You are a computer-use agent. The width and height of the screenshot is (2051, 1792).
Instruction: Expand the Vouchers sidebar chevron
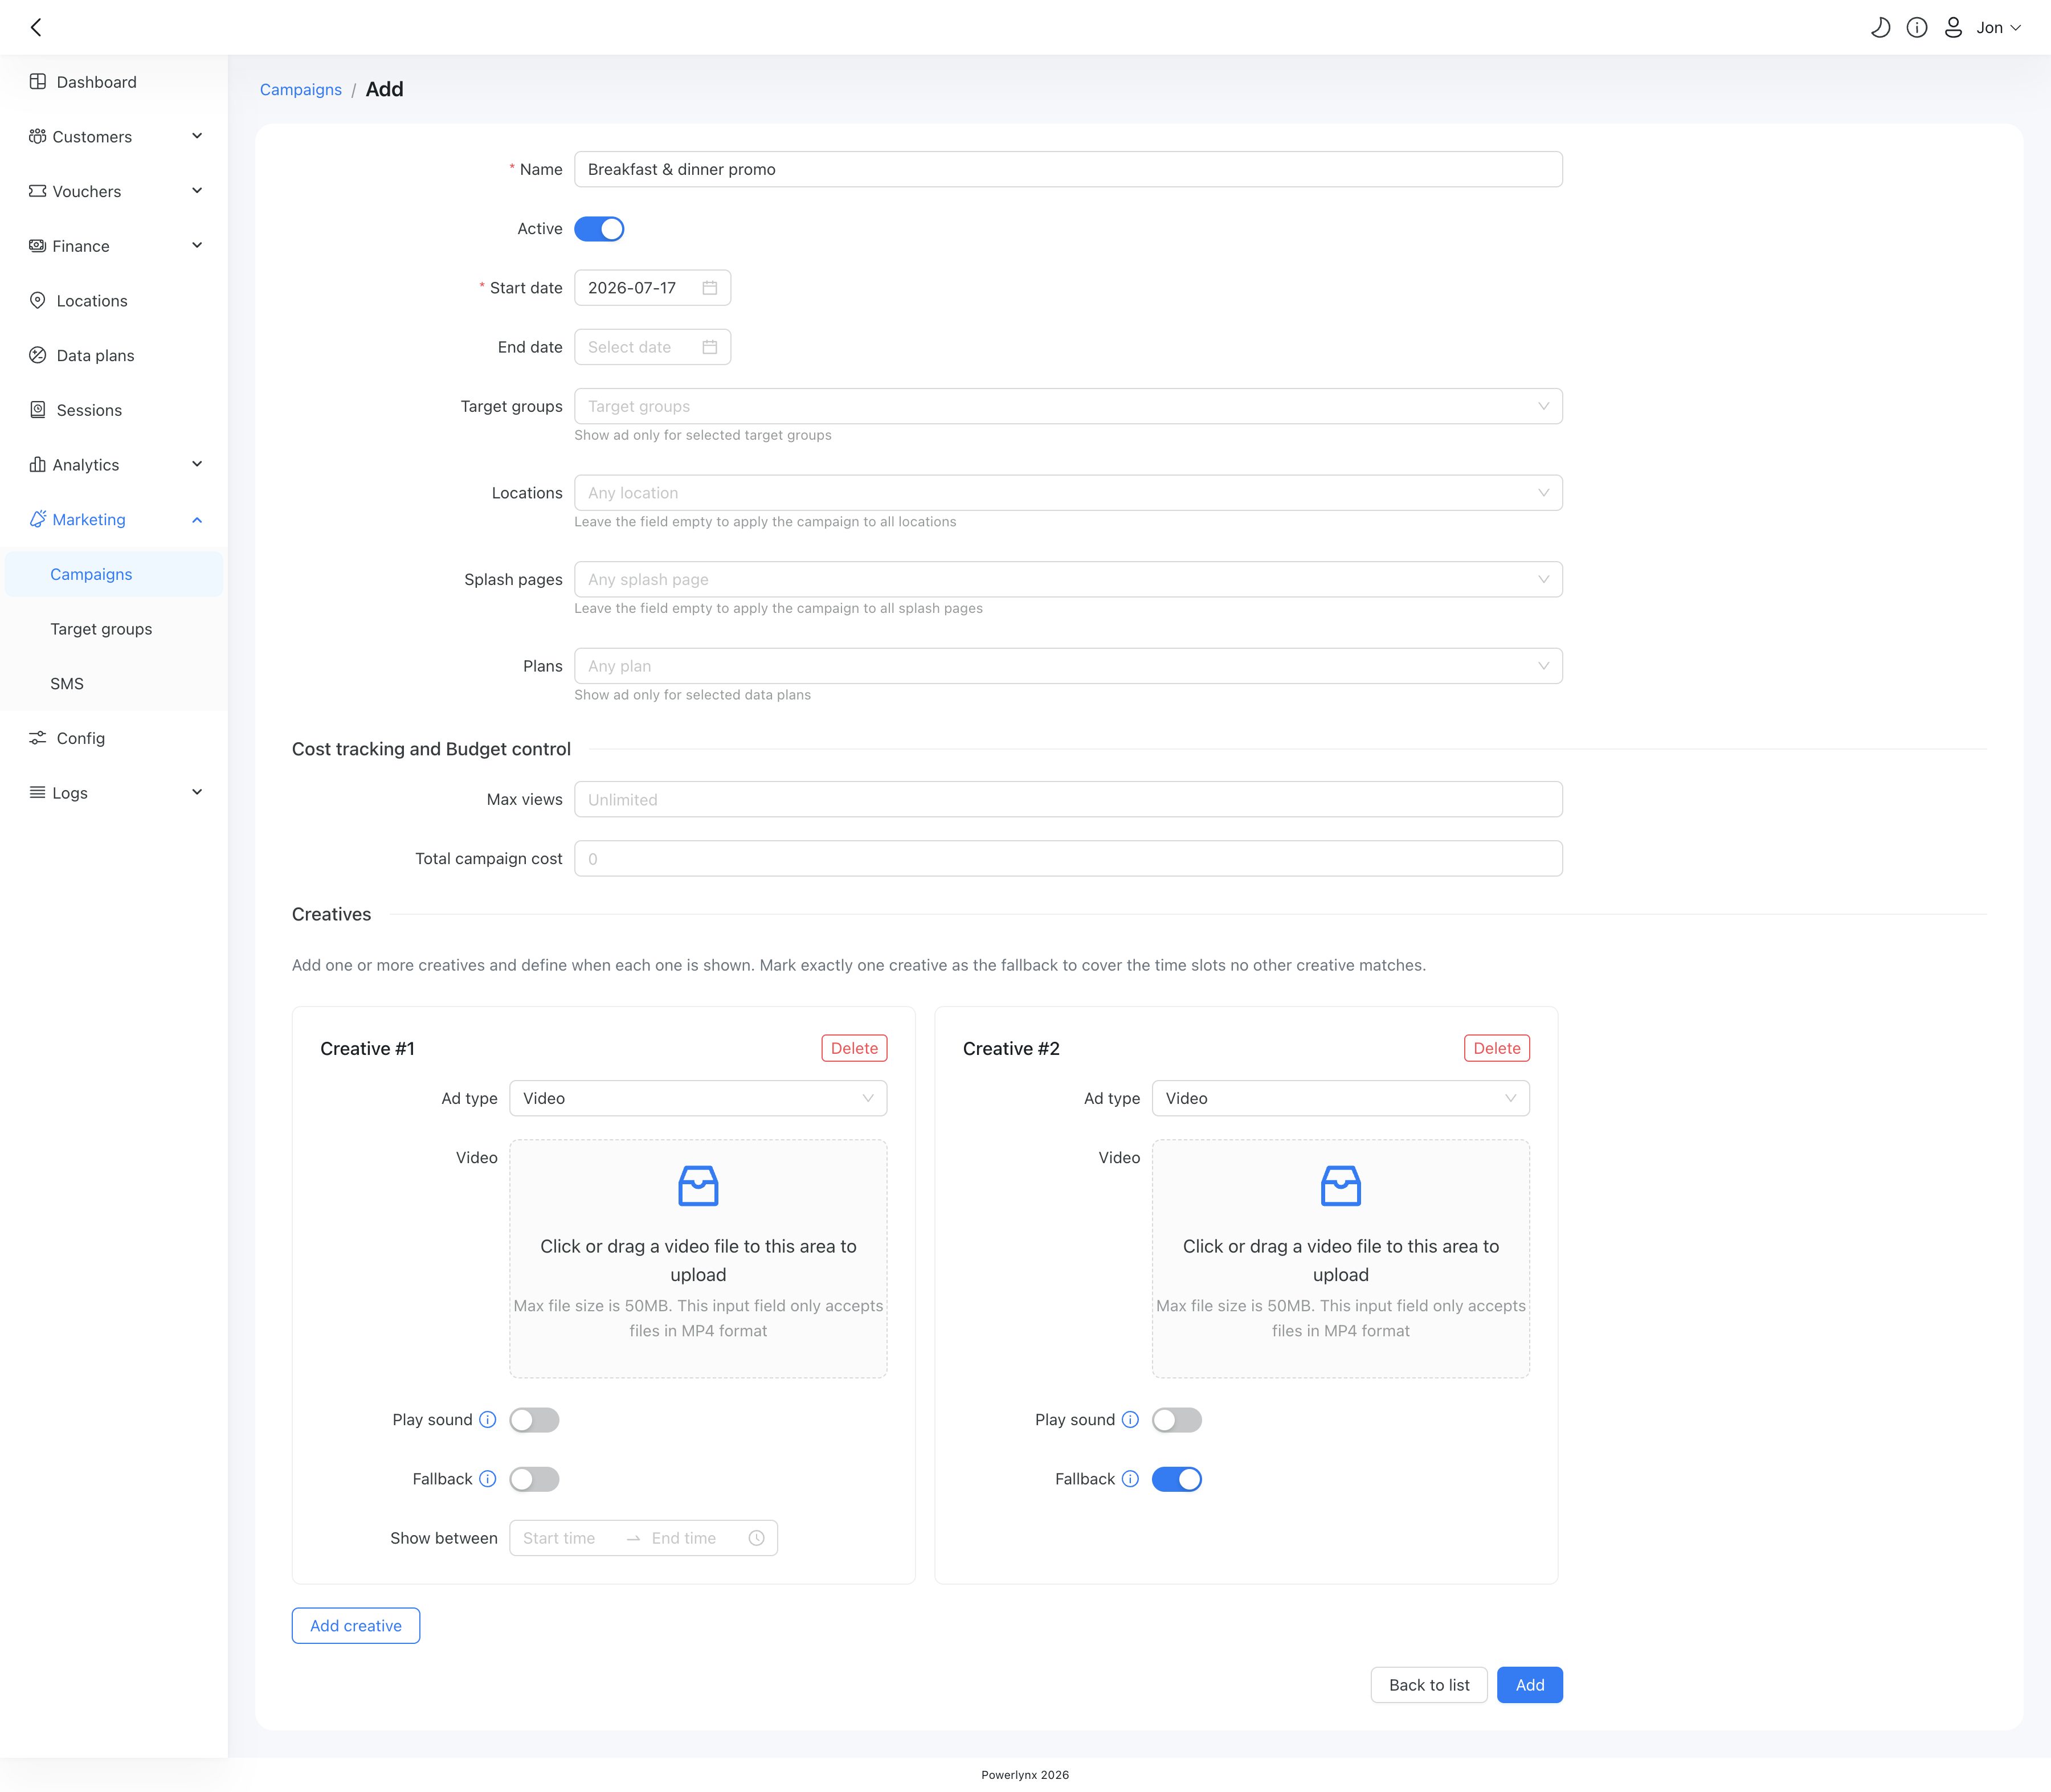pos(197,191)
